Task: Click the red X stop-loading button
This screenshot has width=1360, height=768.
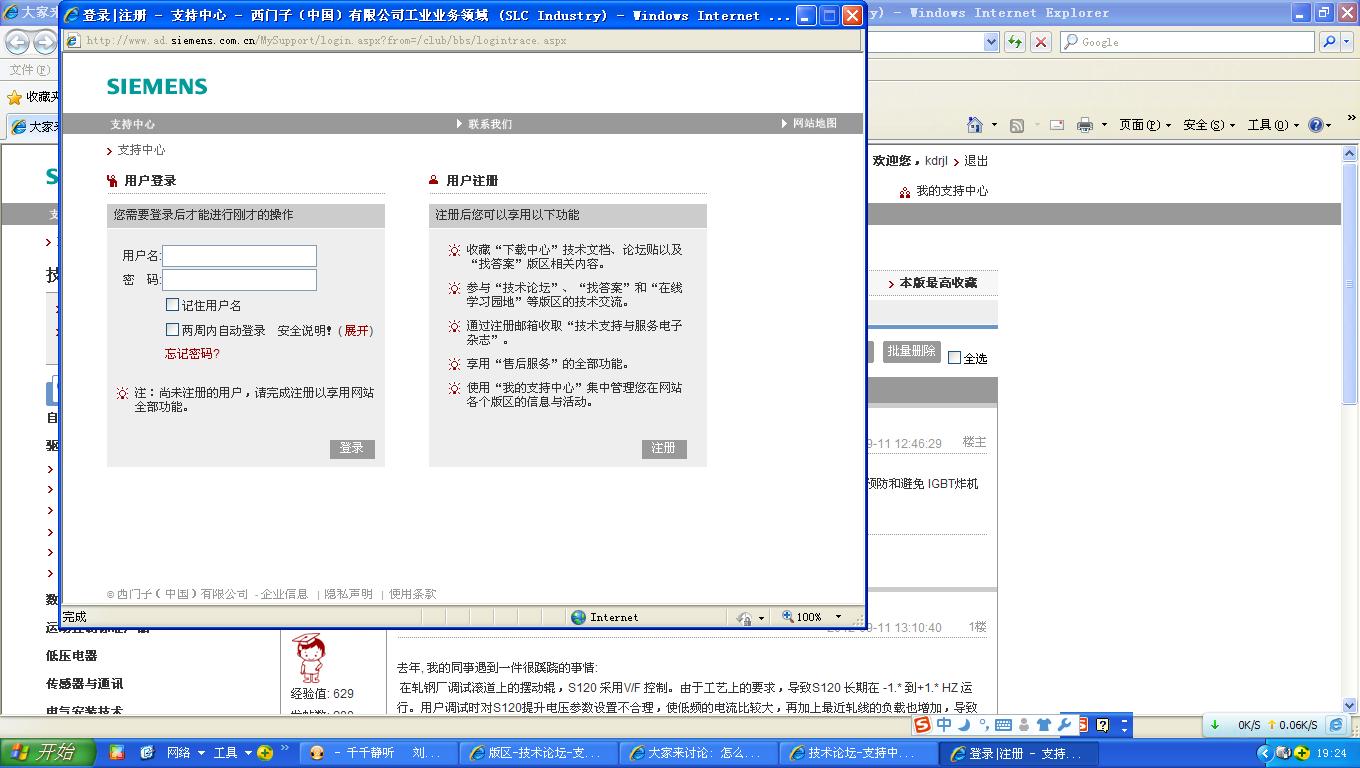Action: 1041,42
